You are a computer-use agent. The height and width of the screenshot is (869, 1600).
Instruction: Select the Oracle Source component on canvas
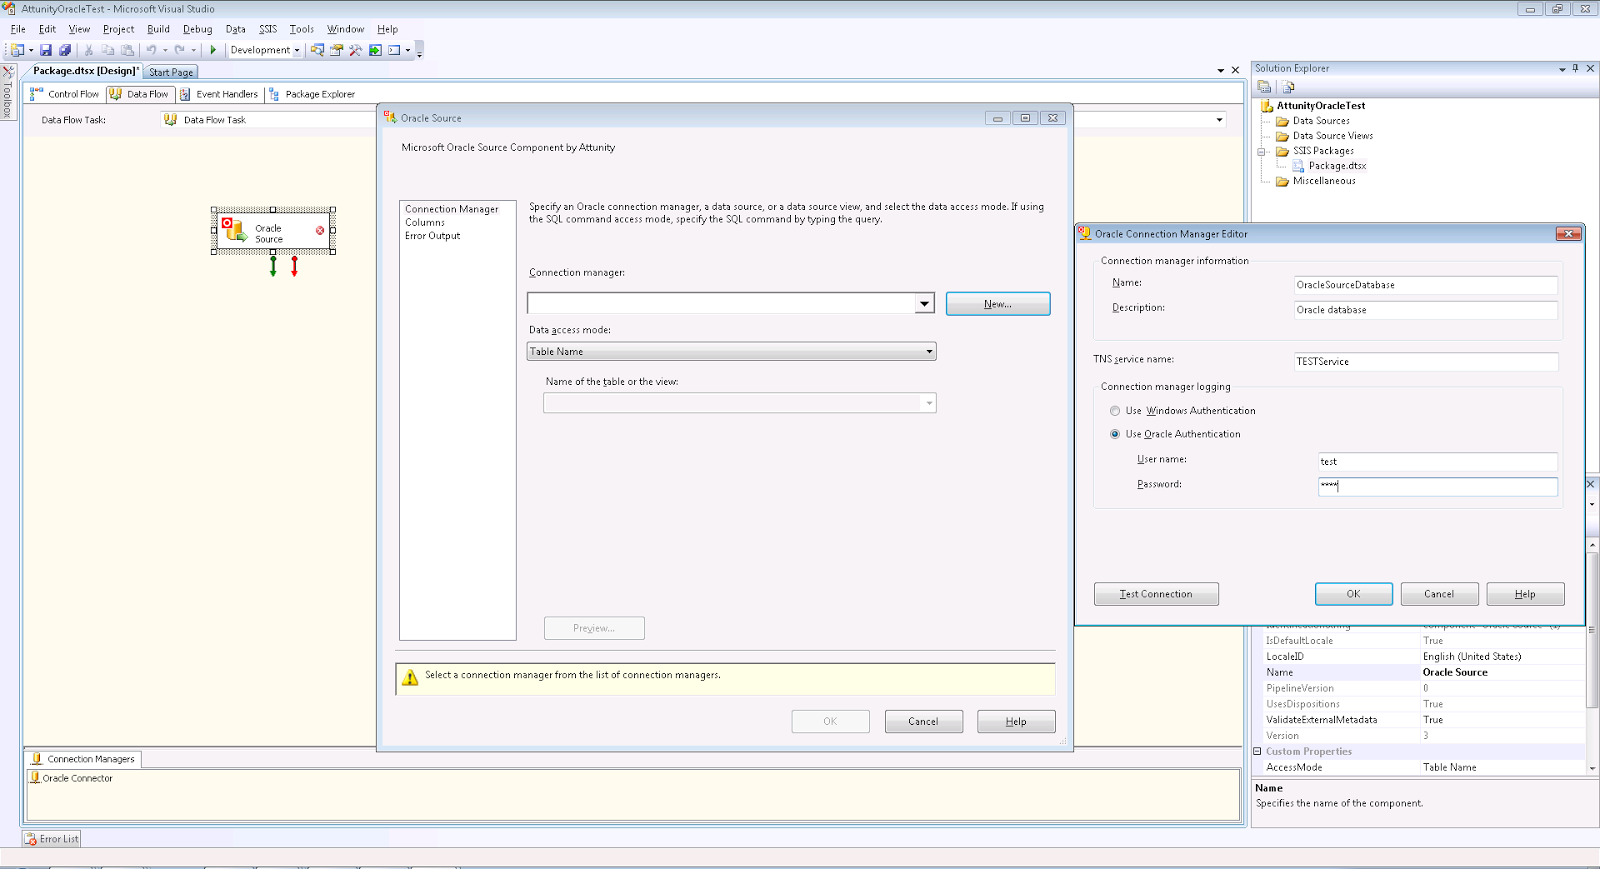tap(273, 231)
